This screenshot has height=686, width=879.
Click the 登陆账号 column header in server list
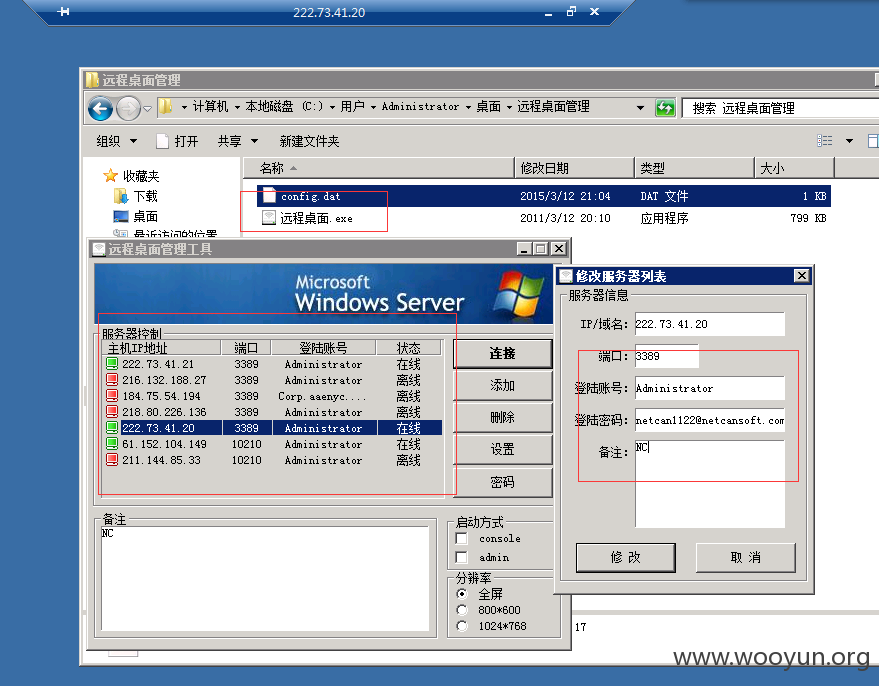click(323, 347)
